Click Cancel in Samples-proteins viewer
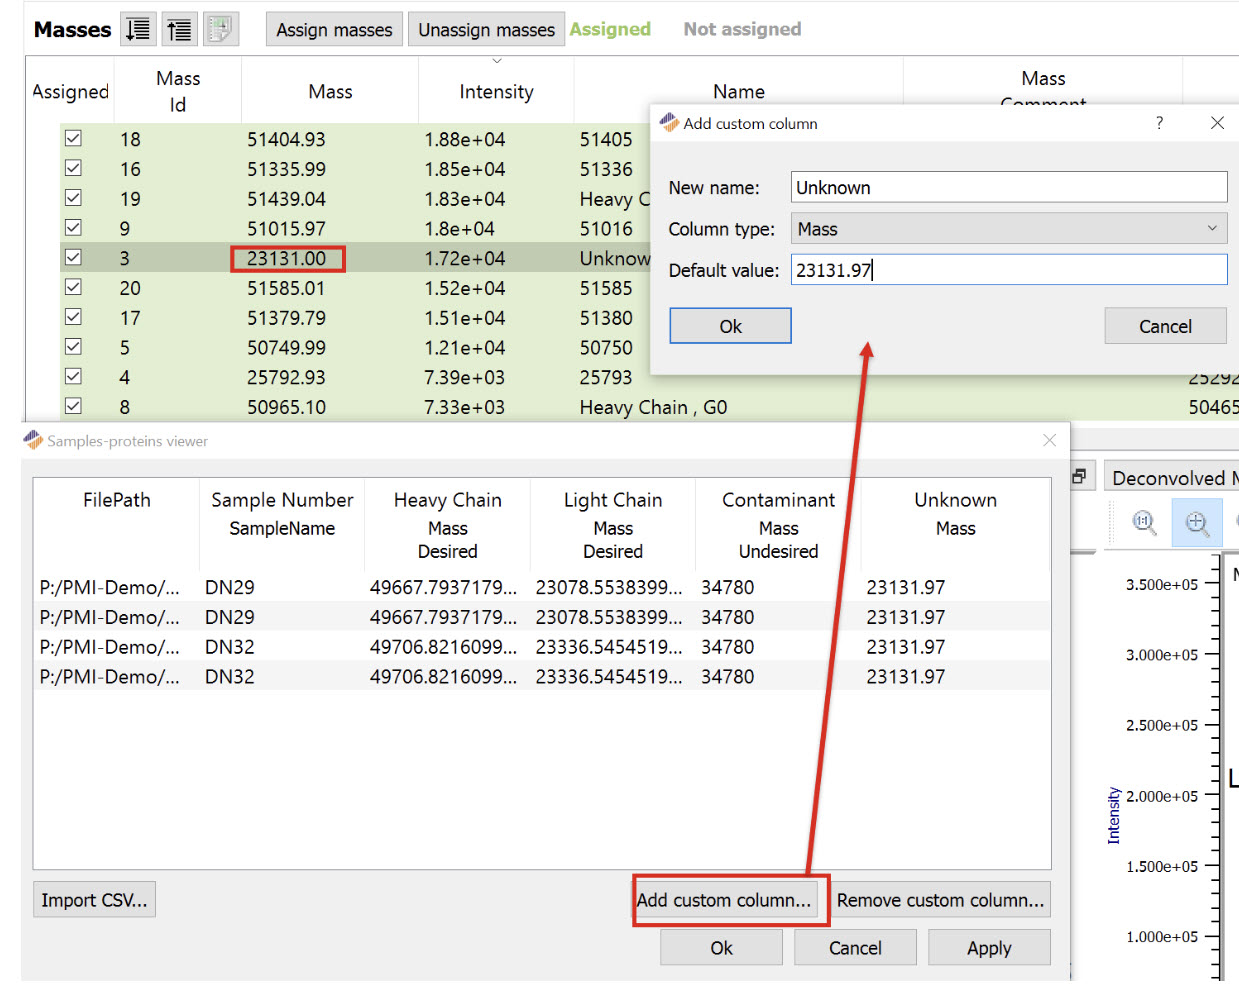The width and height of the screenshot is (1239, 992). pyautogui.click(x=855, y=948)
